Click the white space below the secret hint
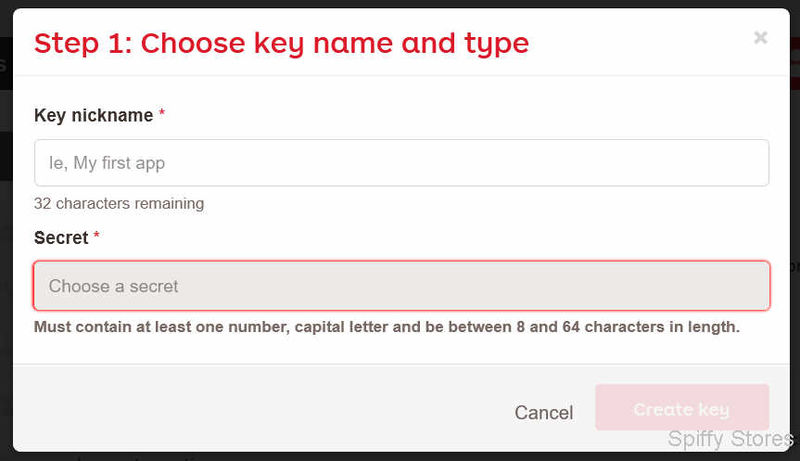800x461 pixels. point(400,350)
